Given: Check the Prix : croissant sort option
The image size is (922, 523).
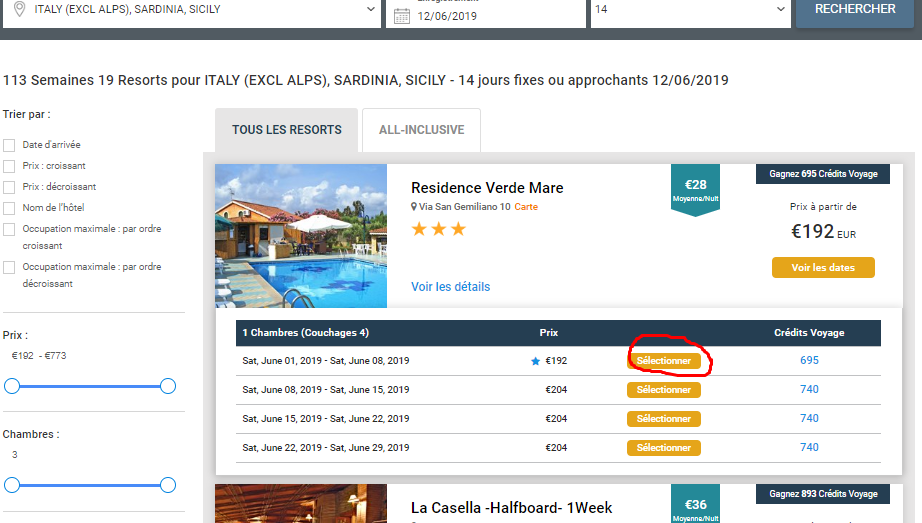Looking at the screenshot, I should tap(9, 166).
